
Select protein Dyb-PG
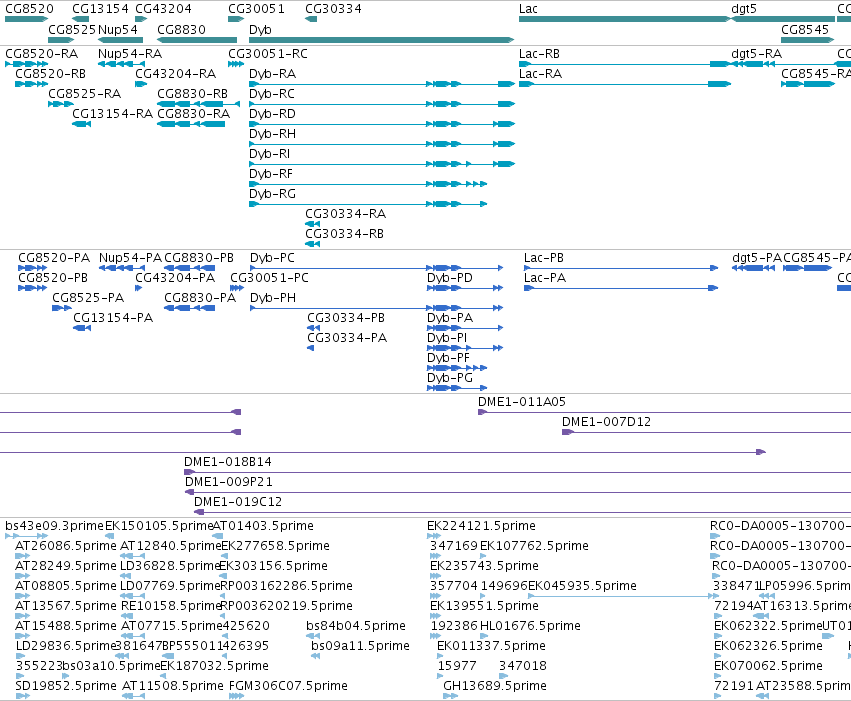click(x=449, y=378)
